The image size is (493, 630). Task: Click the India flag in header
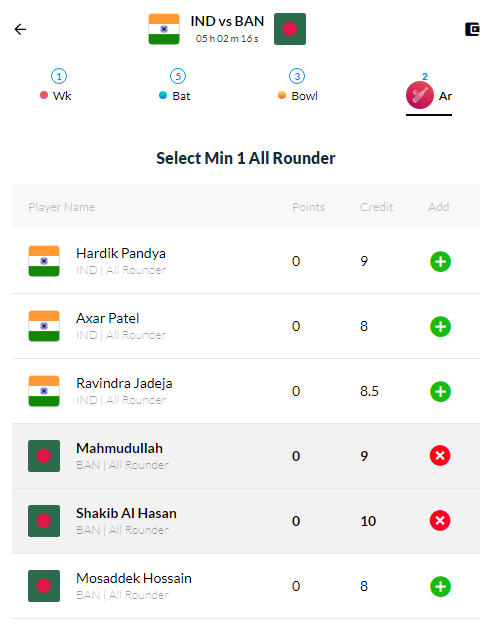pos(164,29)
